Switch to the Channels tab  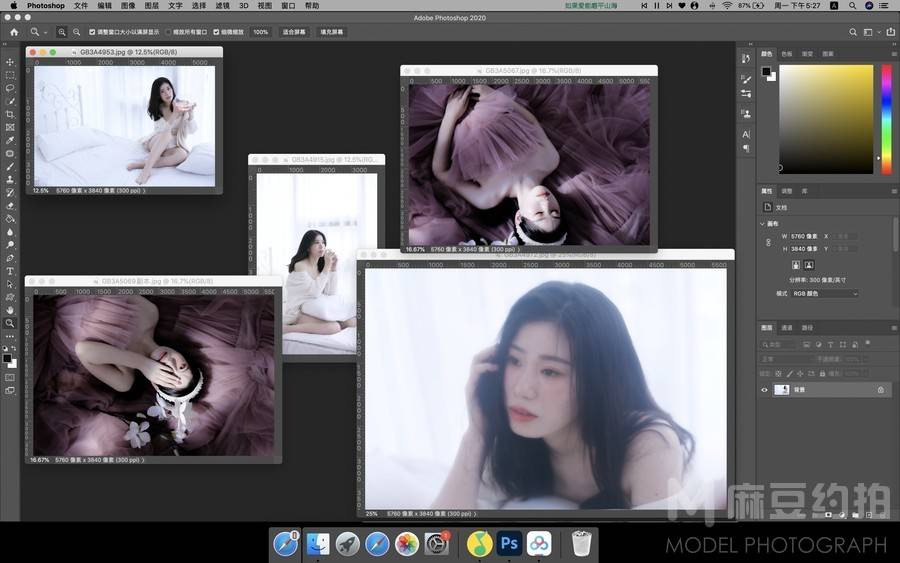click(787, 328)
